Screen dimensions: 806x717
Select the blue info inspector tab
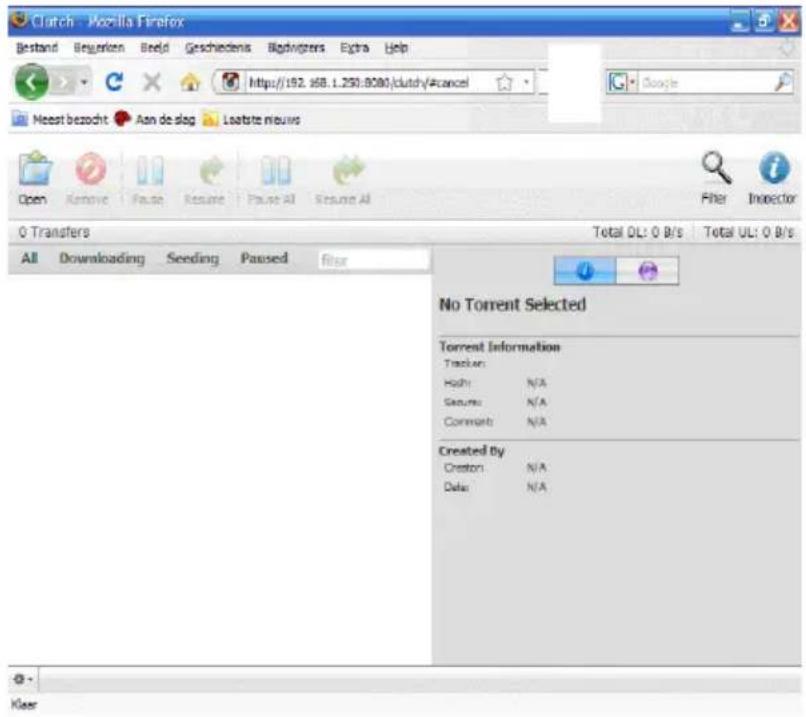point(585,270)
